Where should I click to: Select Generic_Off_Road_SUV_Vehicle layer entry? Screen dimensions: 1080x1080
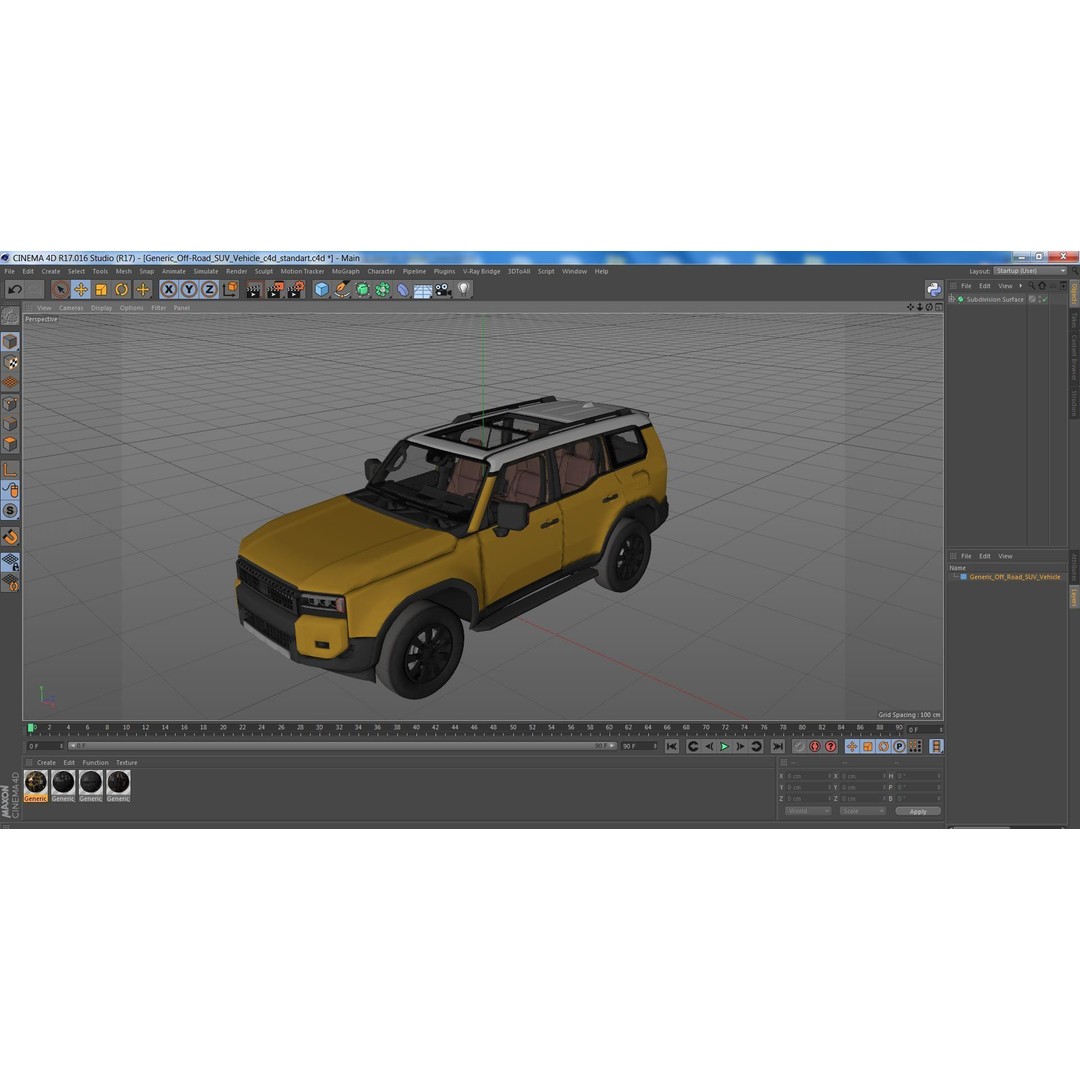click(x=1015, y=577)
